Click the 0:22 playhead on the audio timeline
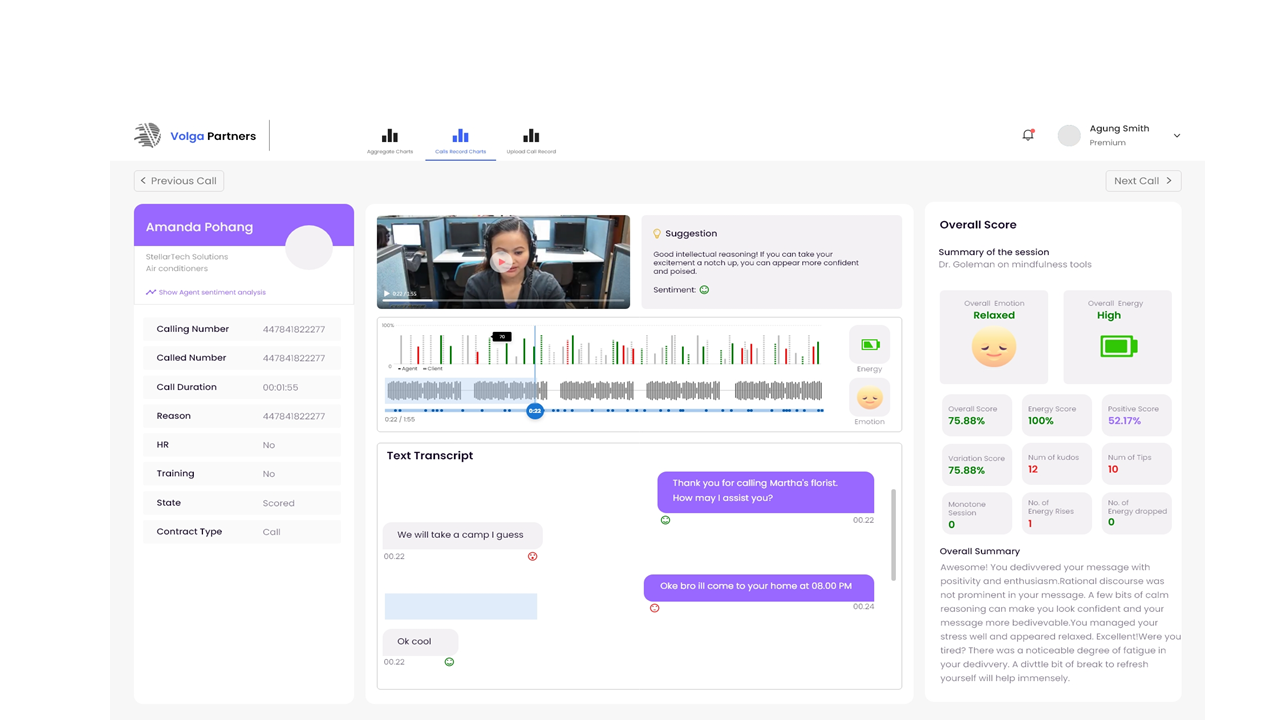Viewport: 1280px width, 720px height. (535, 411)
